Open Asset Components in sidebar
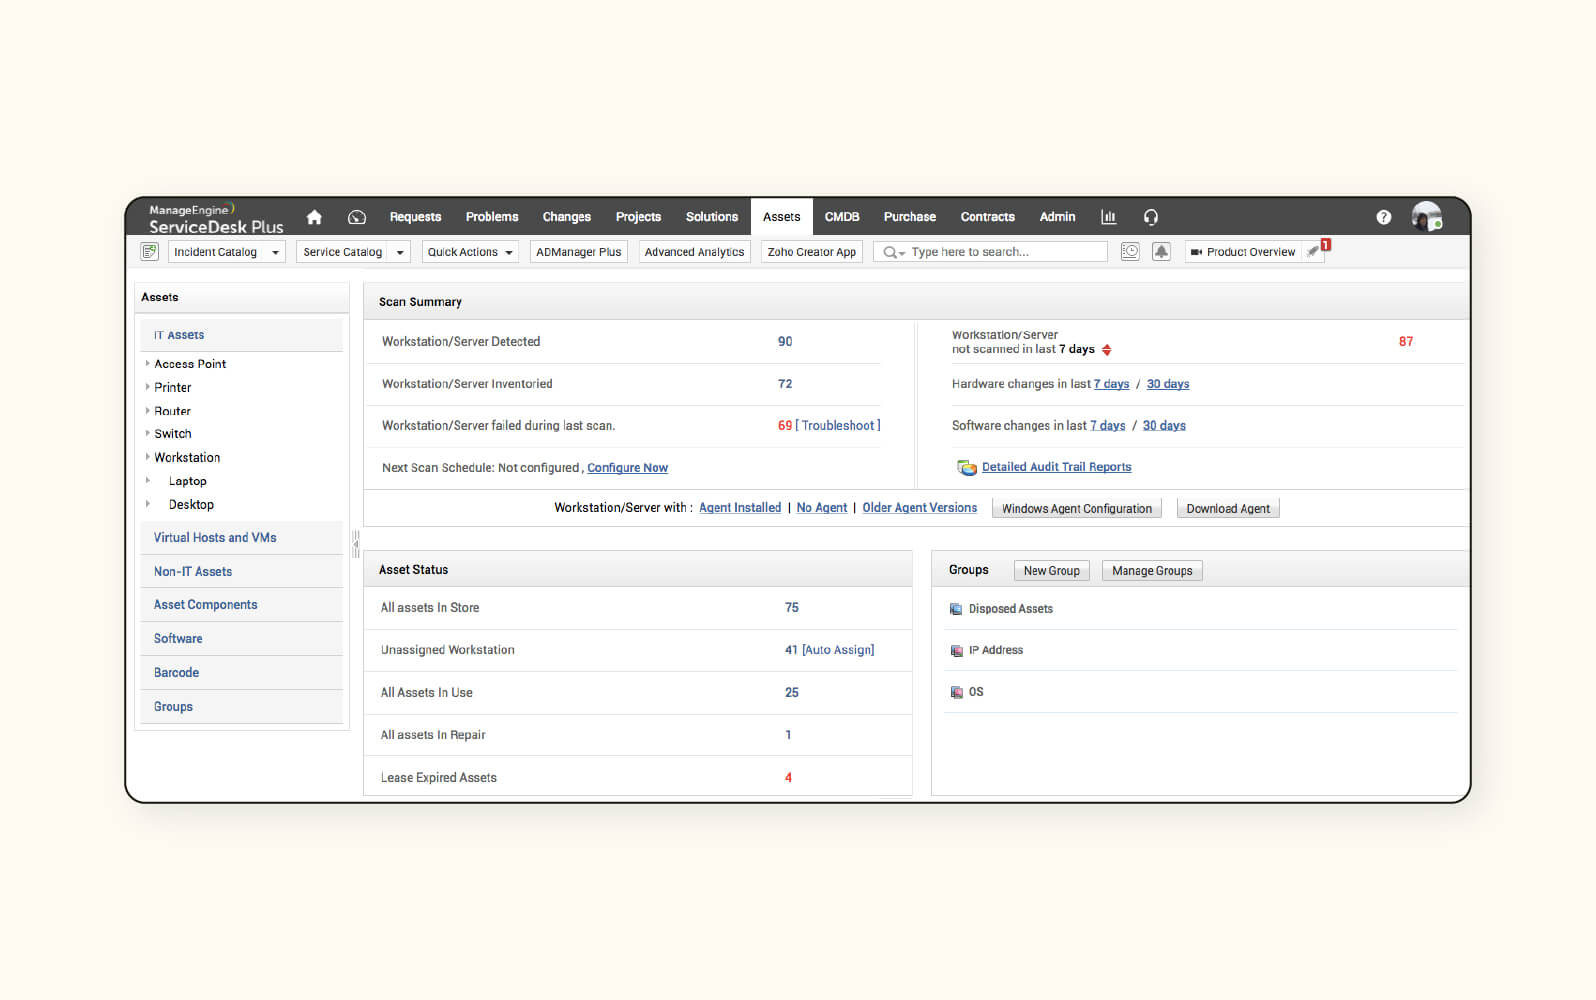Viewport: 1596px width, 1000px height. coord(241,605)
